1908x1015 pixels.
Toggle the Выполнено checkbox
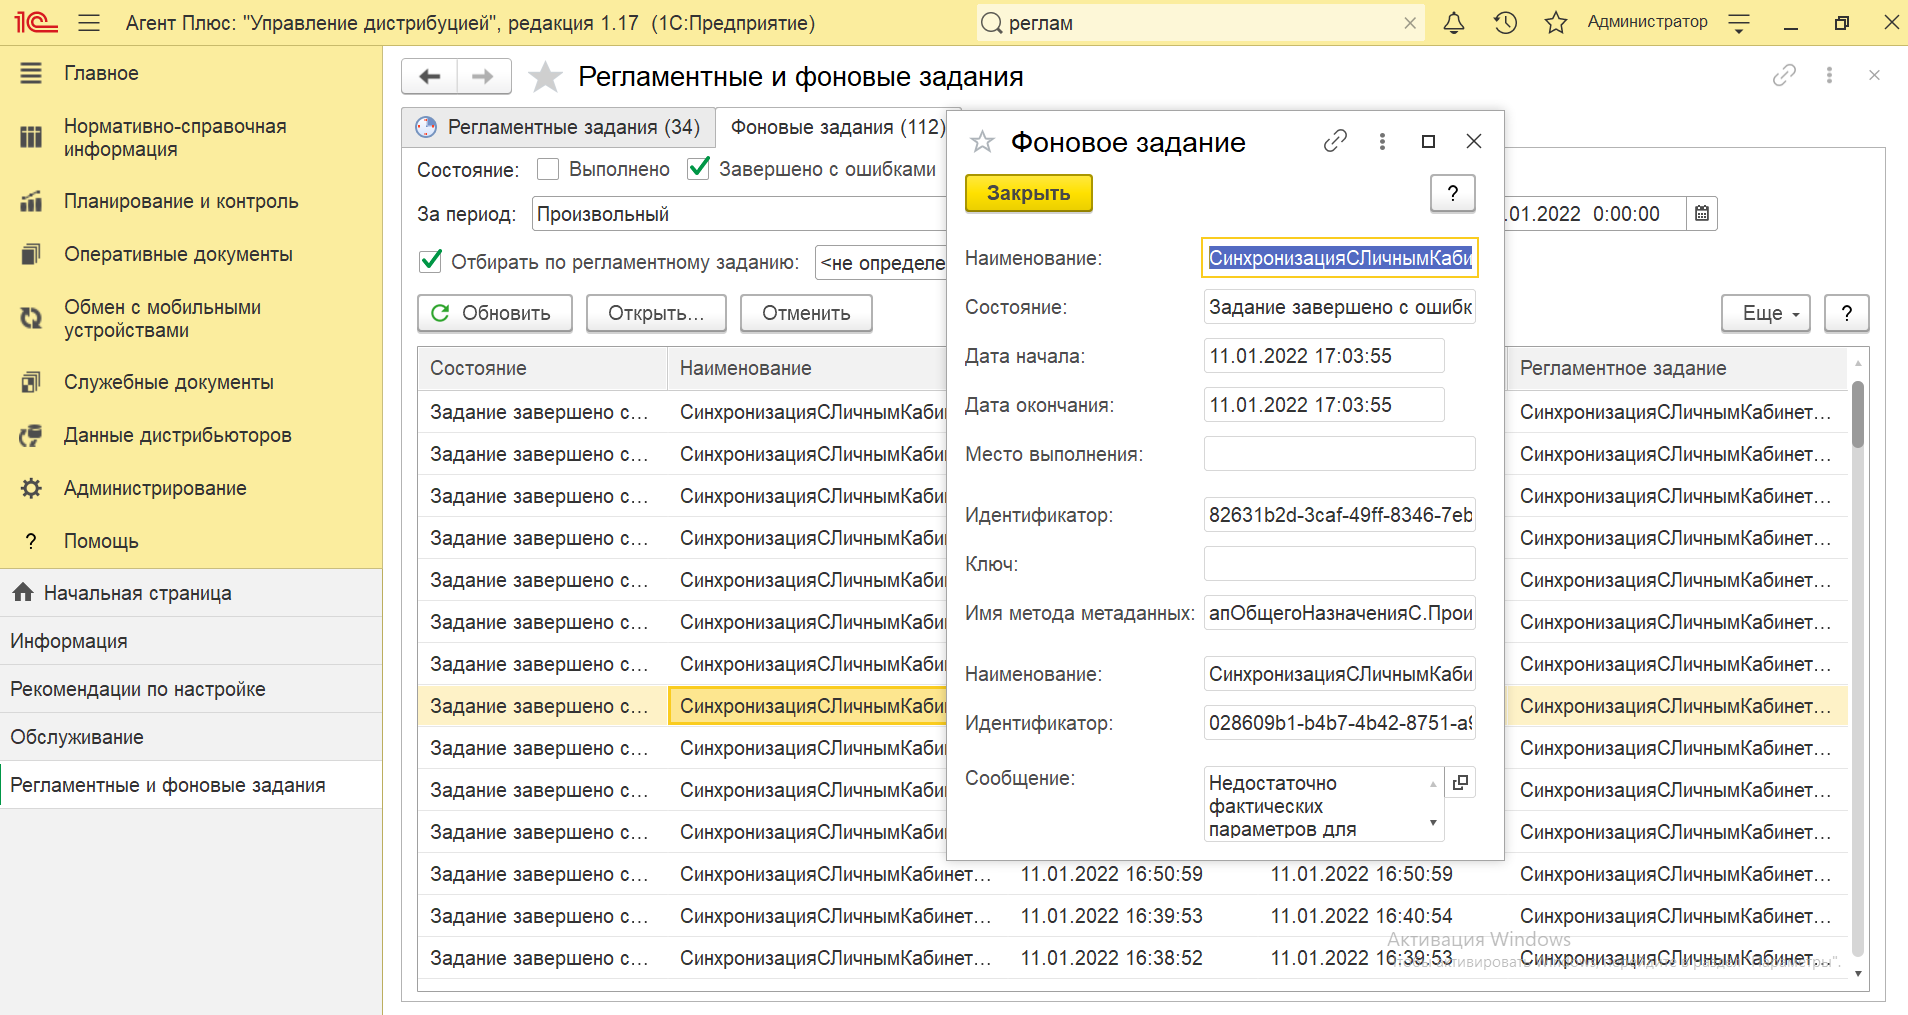coord(548,169)
